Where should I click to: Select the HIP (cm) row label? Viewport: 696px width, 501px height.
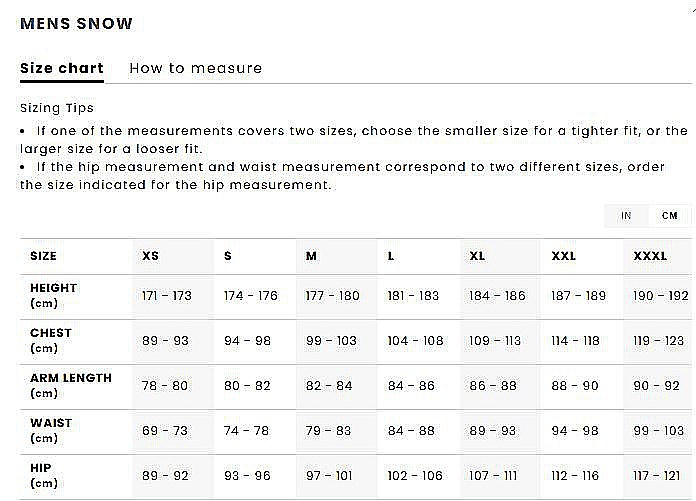click(44, 475)
